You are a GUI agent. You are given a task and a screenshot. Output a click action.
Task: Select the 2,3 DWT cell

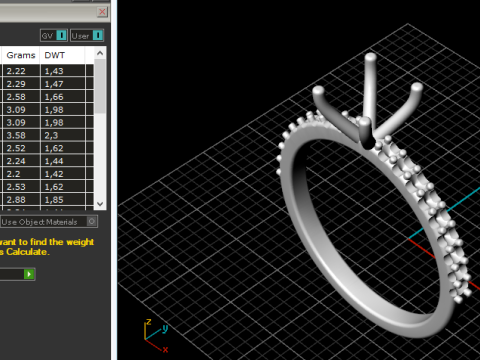coord(63,135)
